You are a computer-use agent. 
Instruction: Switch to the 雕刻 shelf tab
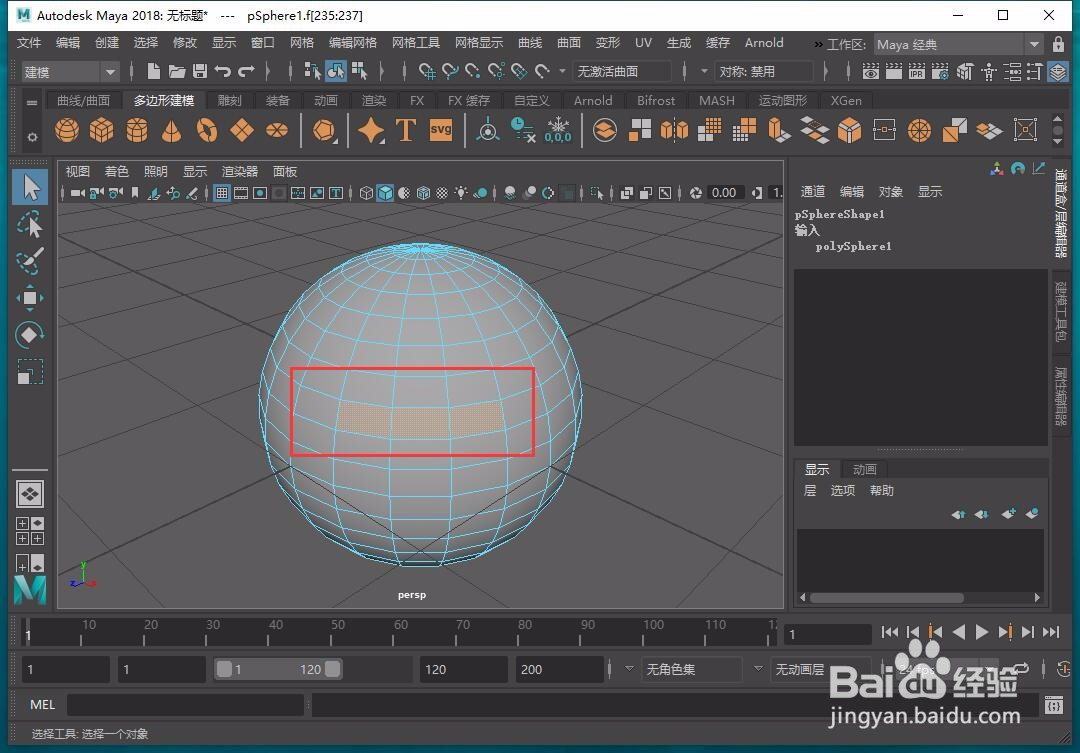point(229,101)
